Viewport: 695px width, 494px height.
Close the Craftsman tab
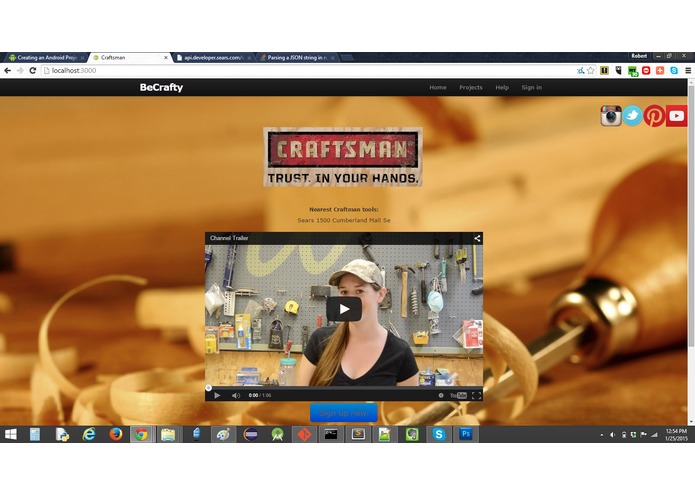coord(166,58)
